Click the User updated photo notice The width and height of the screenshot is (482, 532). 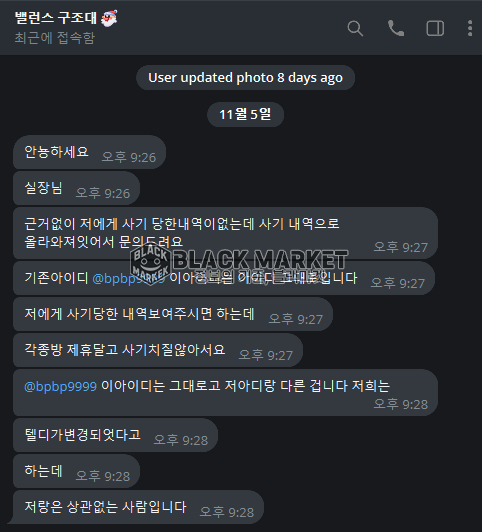(245, 78)
